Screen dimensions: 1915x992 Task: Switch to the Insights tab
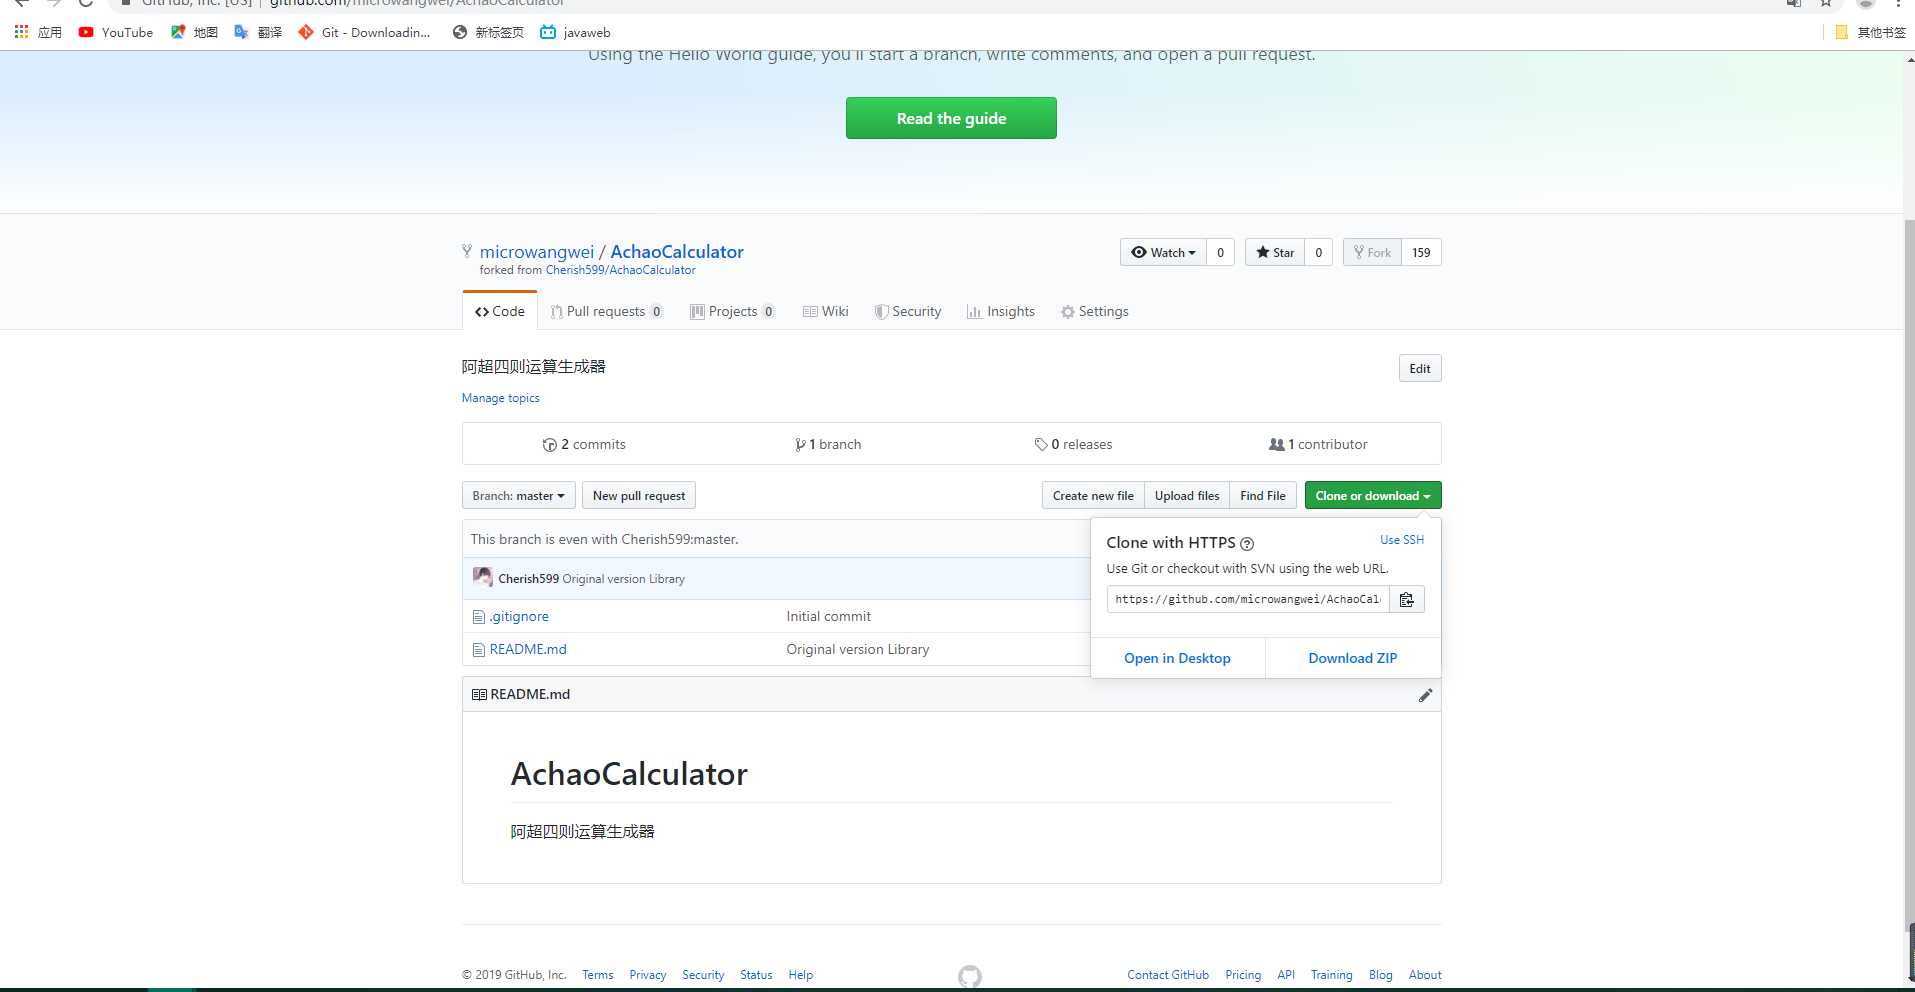click(1001, 311)
